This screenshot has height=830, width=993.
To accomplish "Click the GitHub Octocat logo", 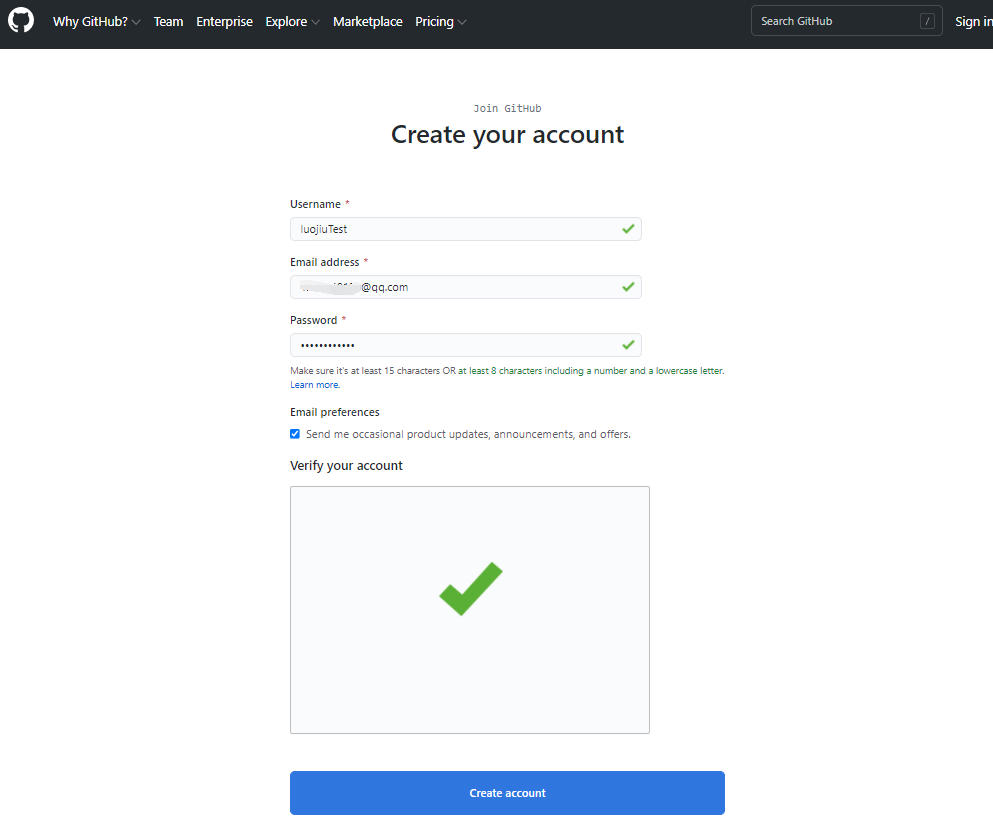I will pyautogui.click(x=21, y=21).
